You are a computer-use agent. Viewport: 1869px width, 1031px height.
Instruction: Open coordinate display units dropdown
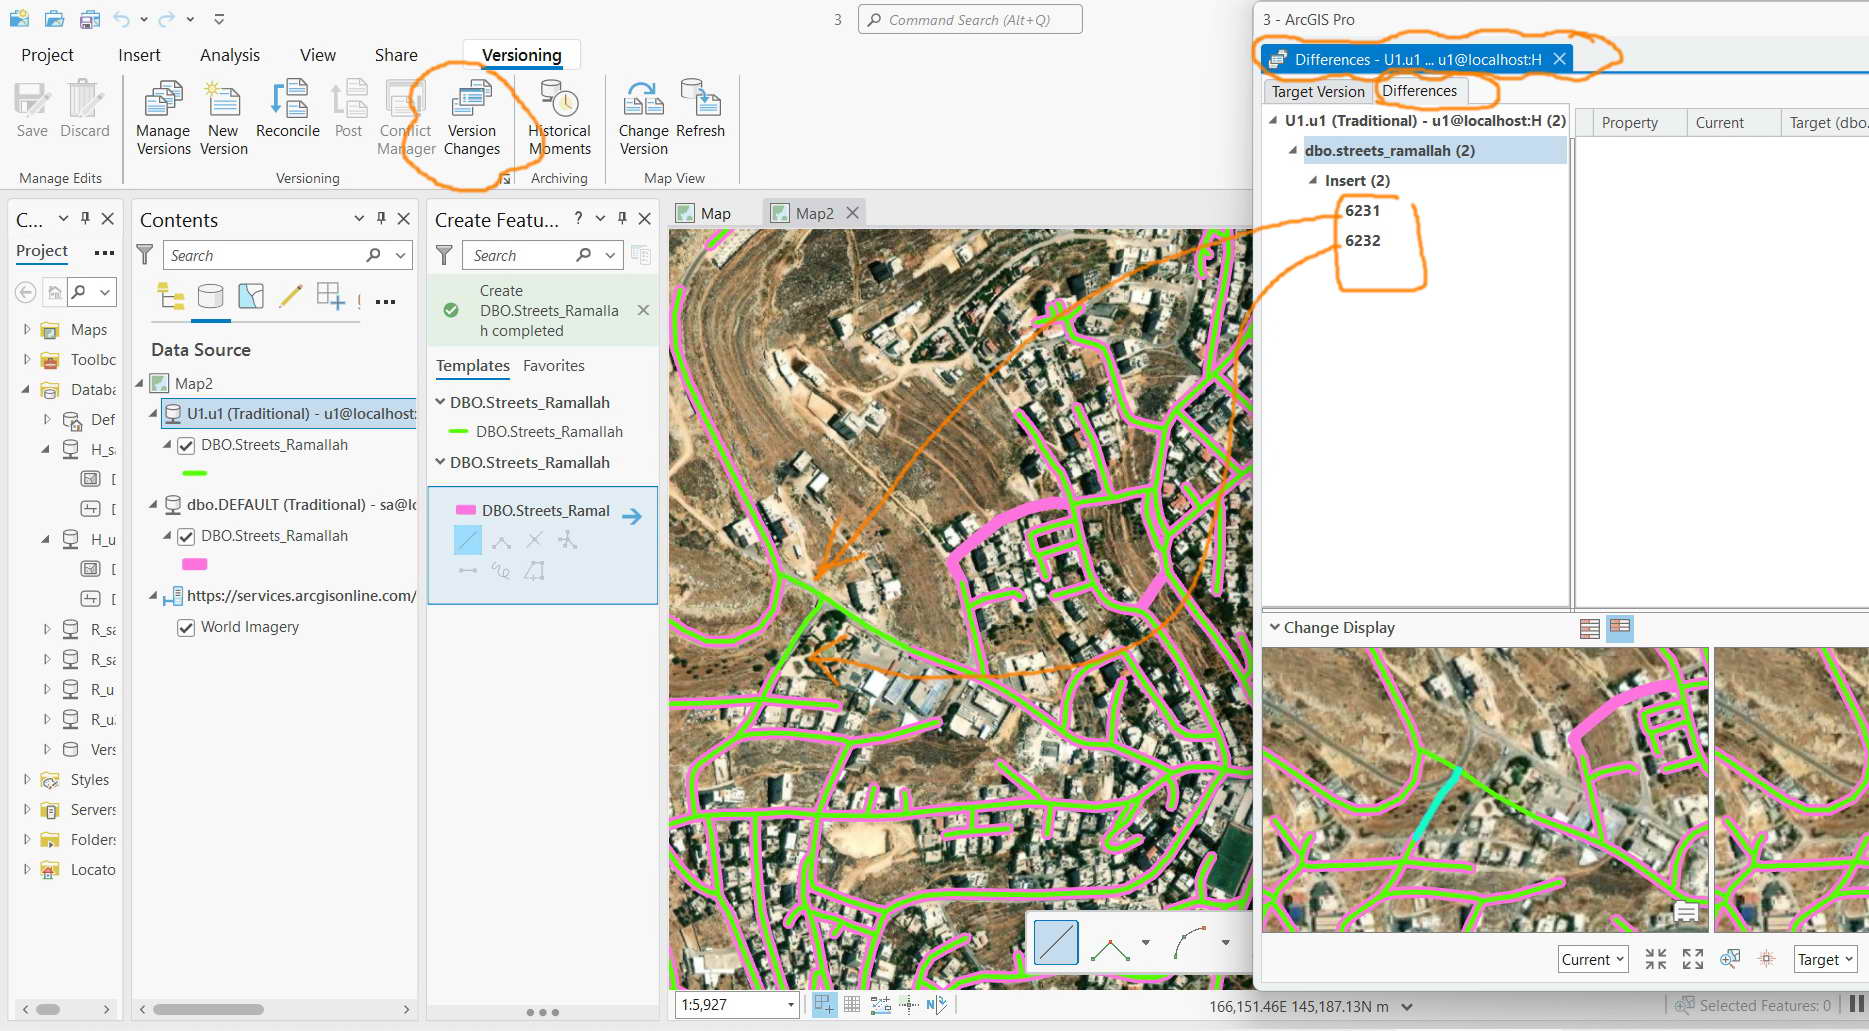pos(1407,1007)
